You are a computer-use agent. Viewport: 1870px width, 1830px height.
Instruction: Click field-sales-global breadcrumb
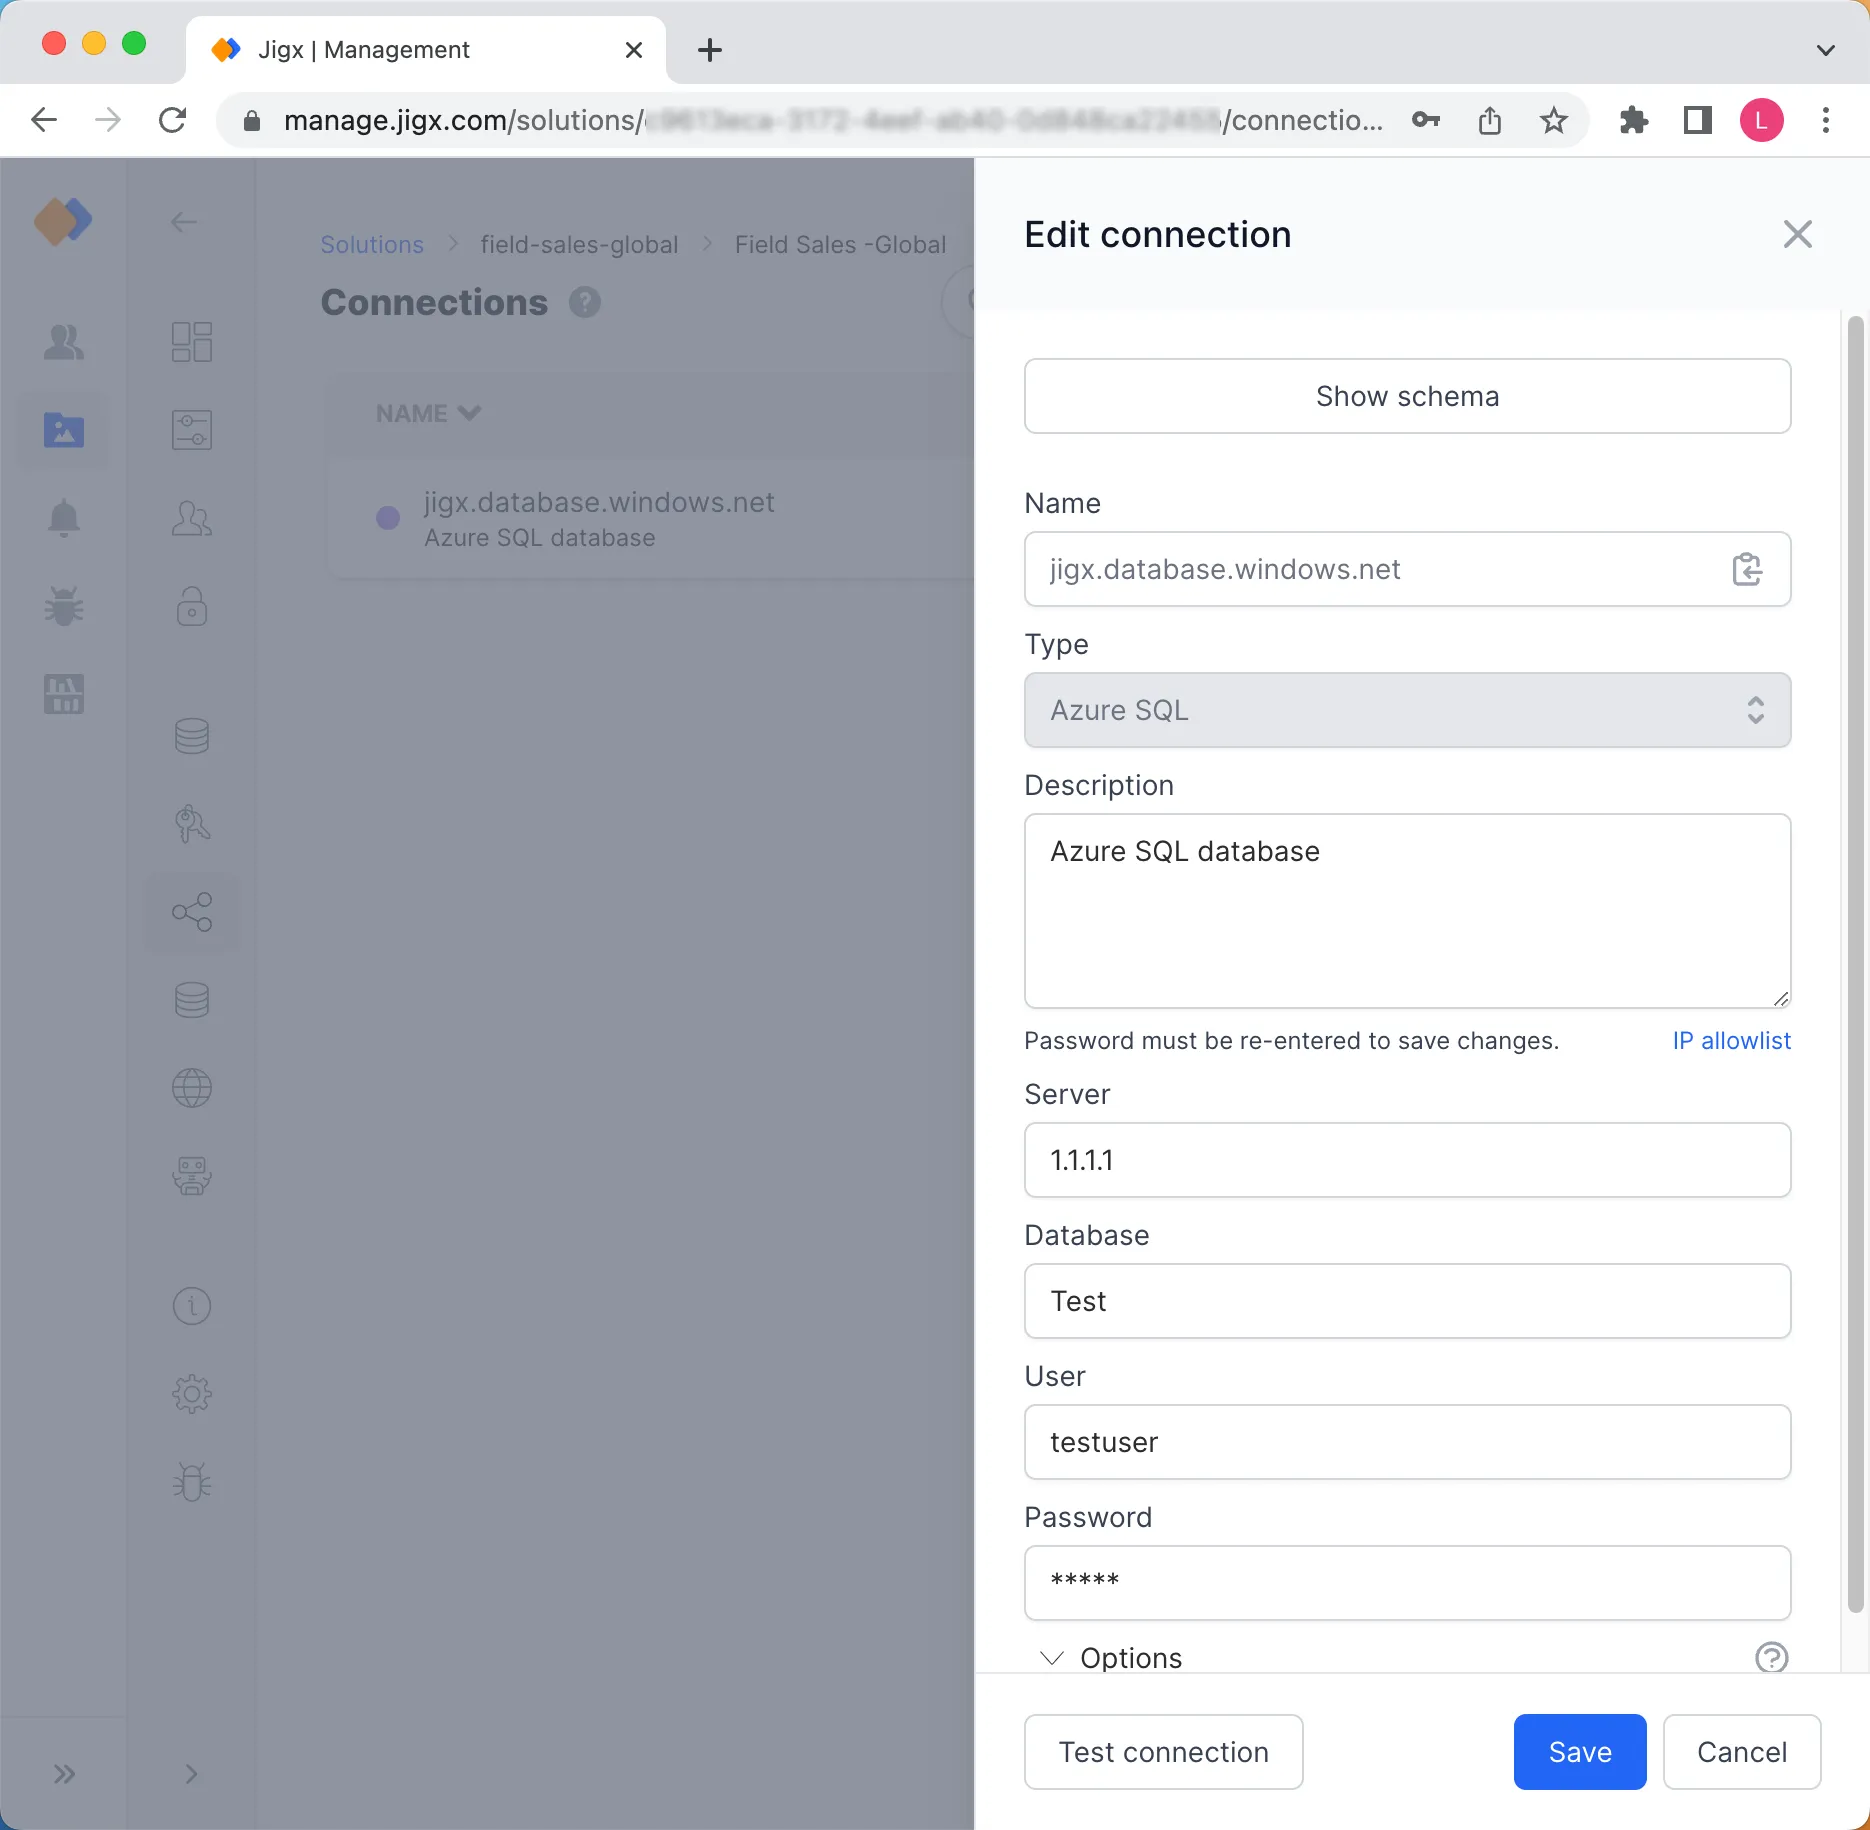coord(579,245)
